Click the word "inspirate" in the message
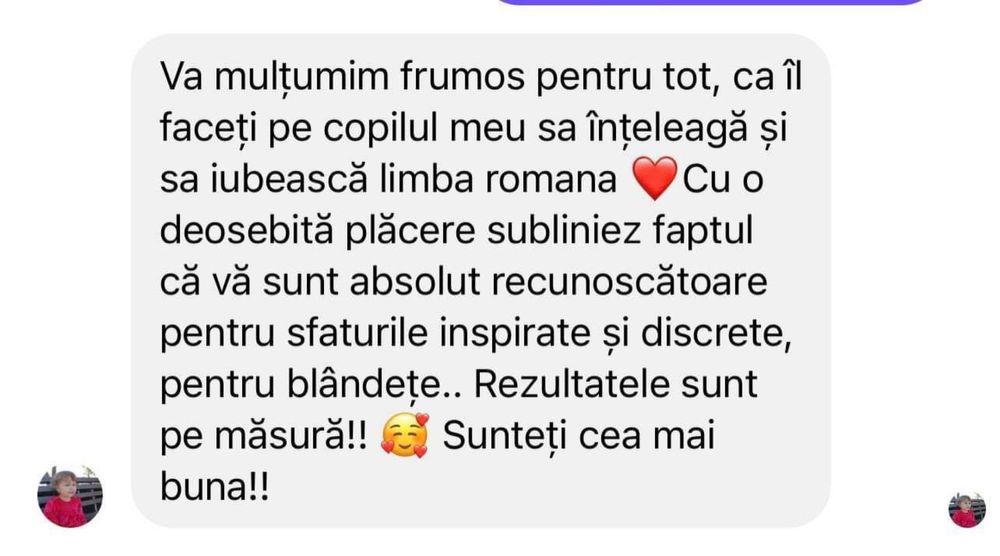Screen dimensions: 1000x556 [x=515, y=335]
